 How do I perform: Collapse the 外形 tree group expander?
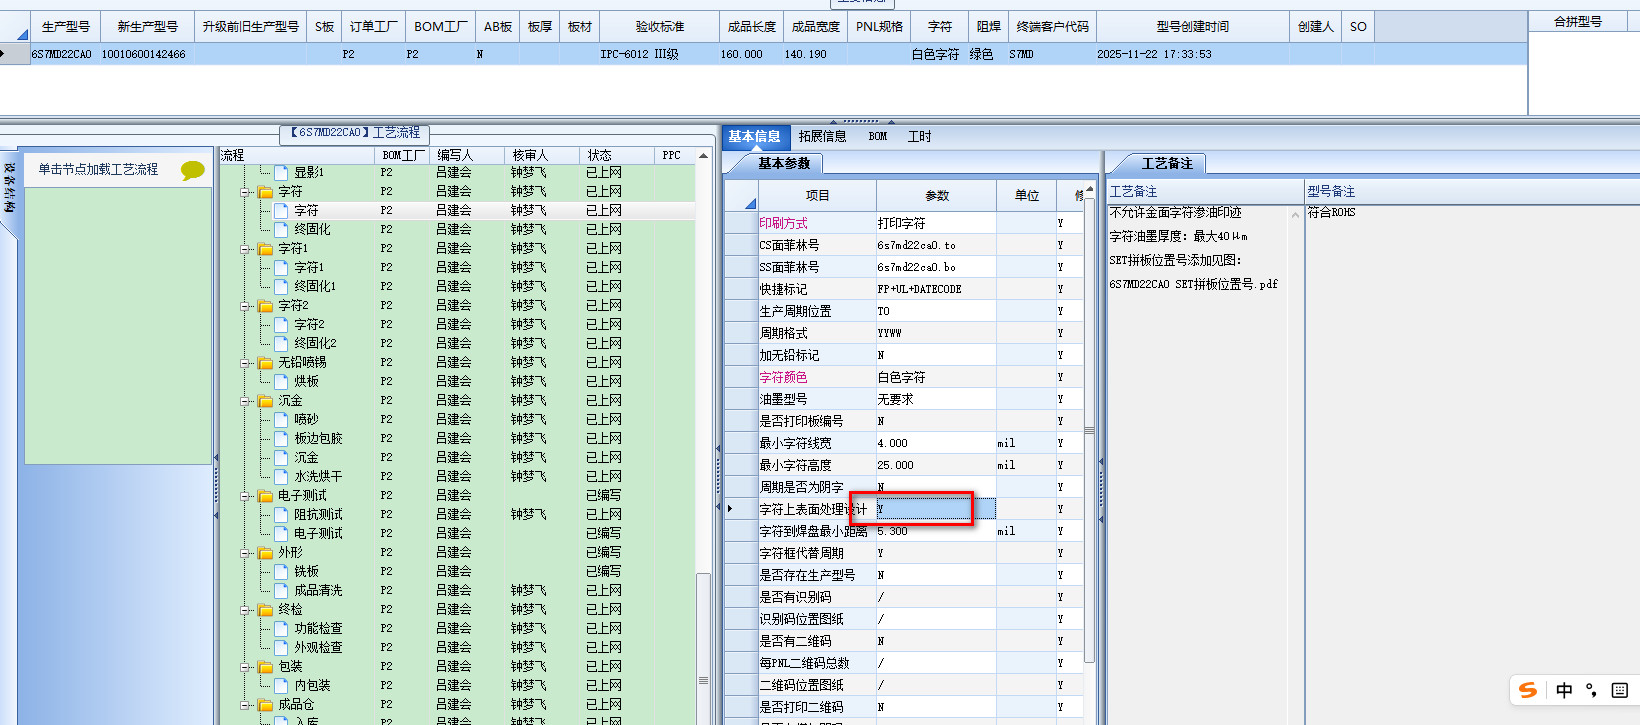[x=245, y=553]
